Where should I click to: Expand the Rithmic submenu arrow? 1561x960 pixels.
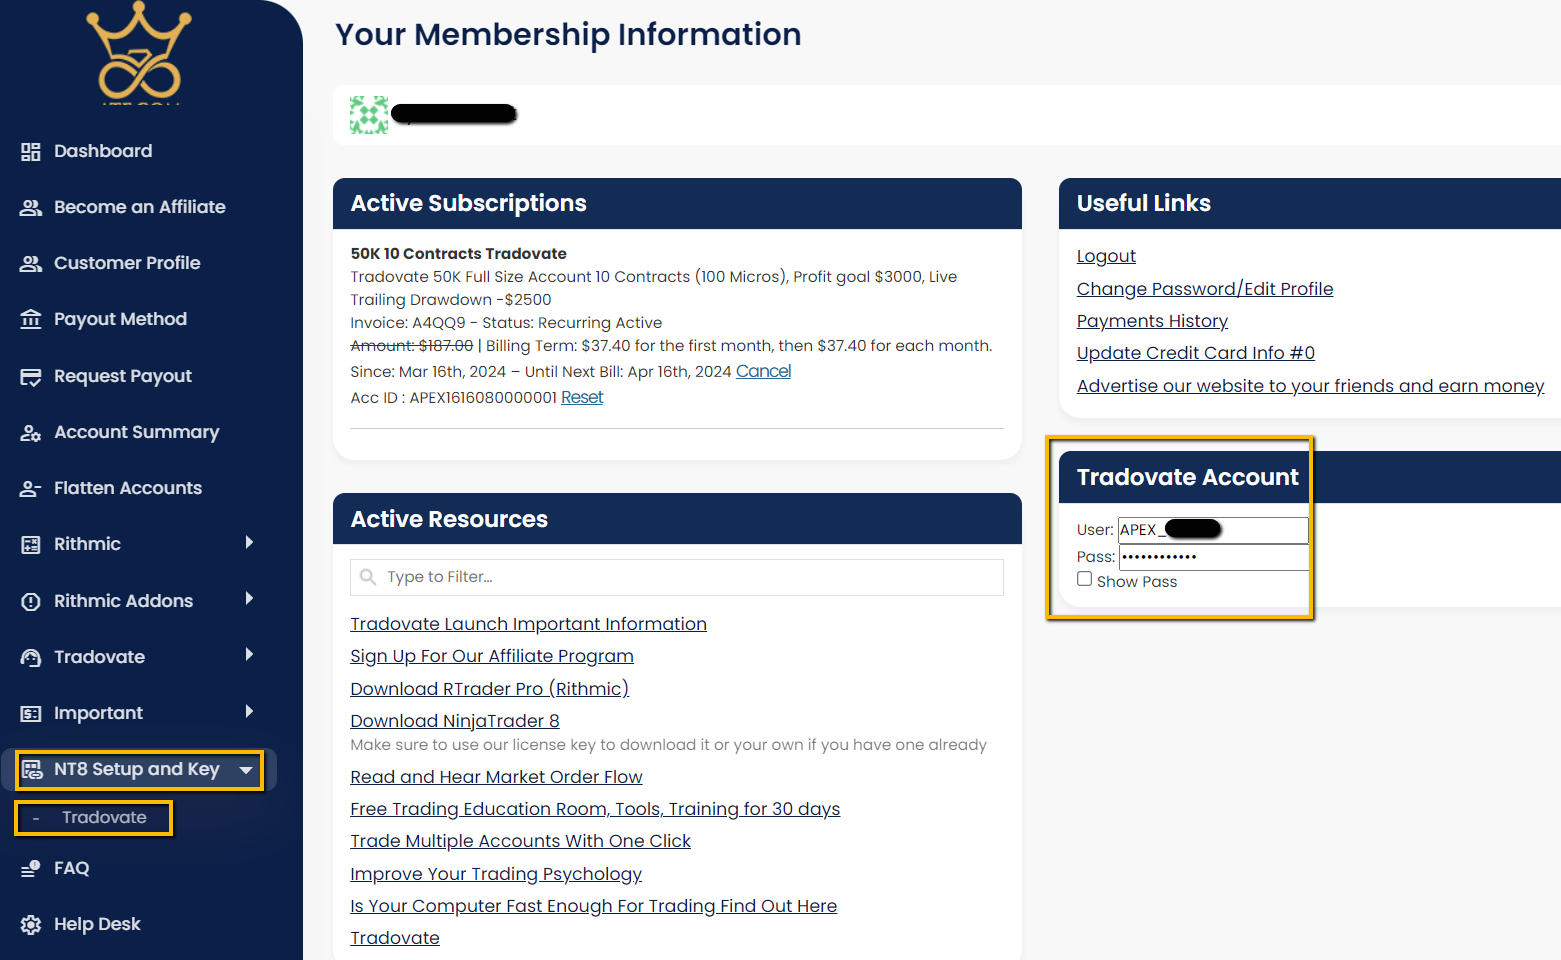[249, 542]
